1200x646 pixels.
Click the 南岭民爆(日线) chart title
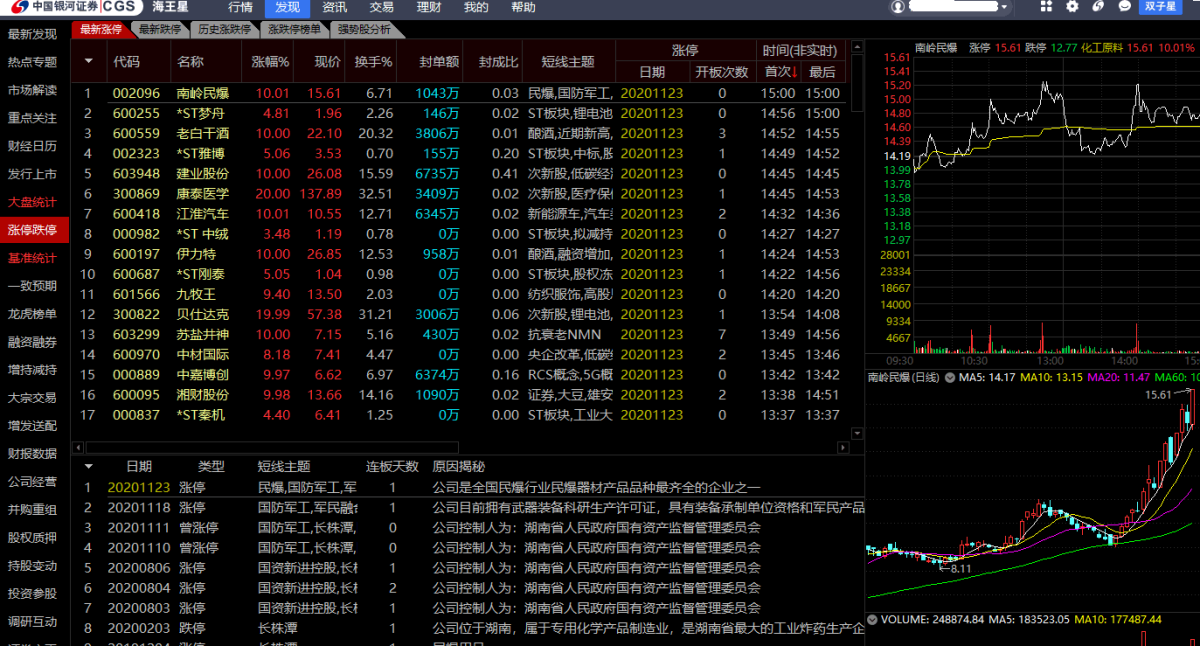click(x=904, y=378)
